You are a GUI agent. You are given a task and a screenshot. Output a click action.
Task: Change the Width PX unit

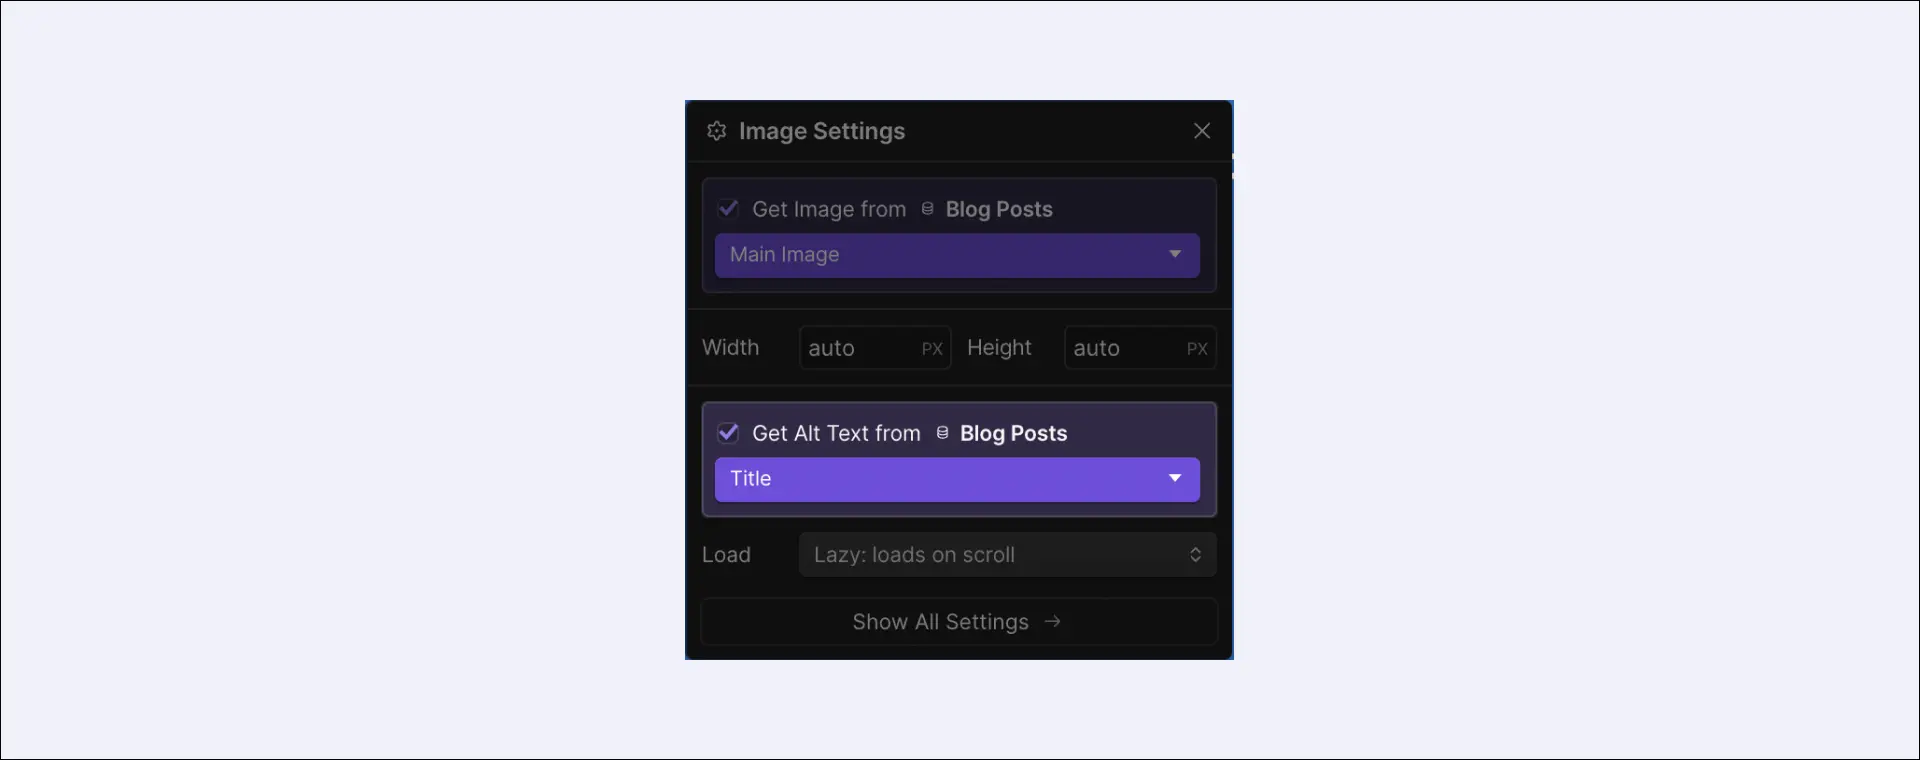932,349
